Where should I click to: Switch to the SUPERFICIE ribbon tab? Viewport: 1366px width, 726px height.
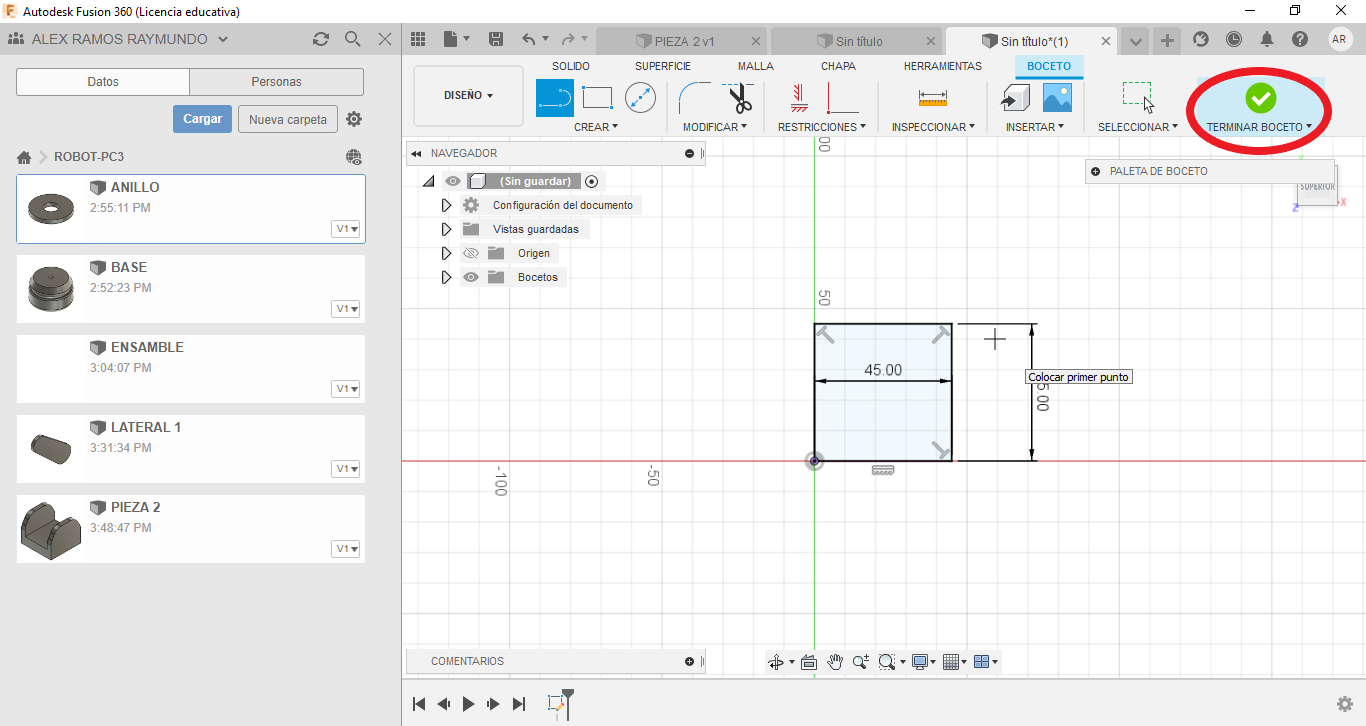(x=663, y=66)
